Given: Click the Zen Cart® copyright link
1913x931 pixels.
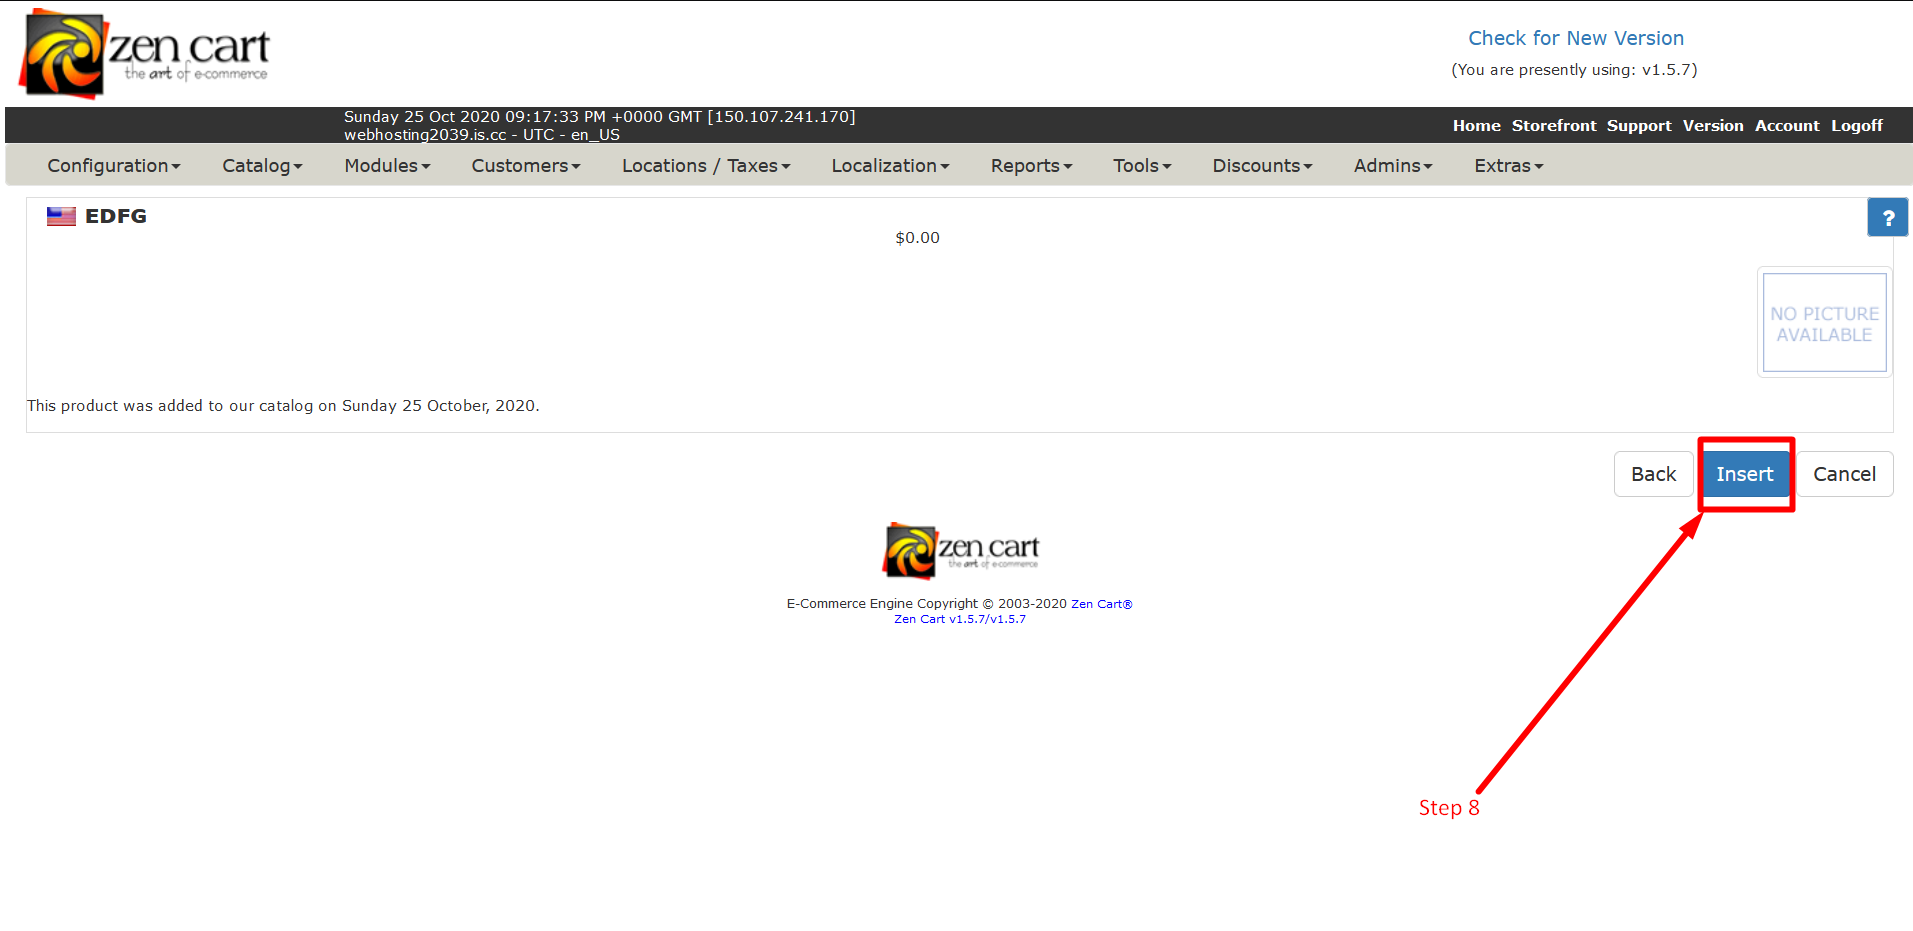Looking at the screenshot, I should pos(1101,604).
